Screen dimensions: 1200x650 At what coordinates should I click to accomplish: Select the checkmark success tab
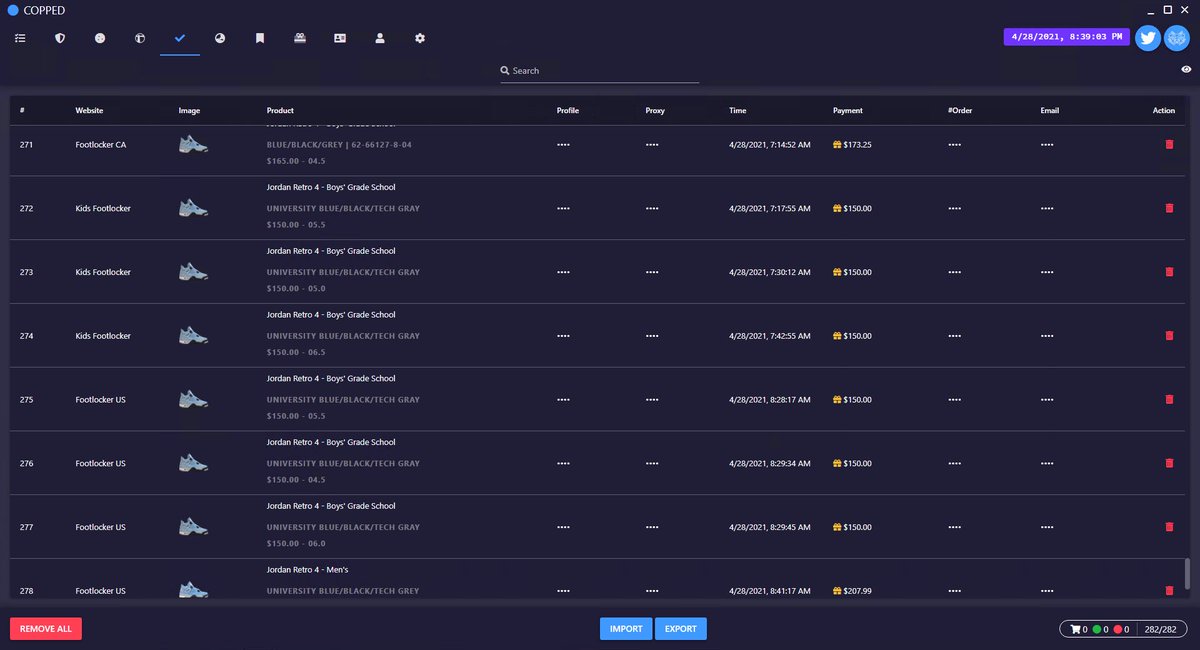pyautogui.click(x=180, y=38)
